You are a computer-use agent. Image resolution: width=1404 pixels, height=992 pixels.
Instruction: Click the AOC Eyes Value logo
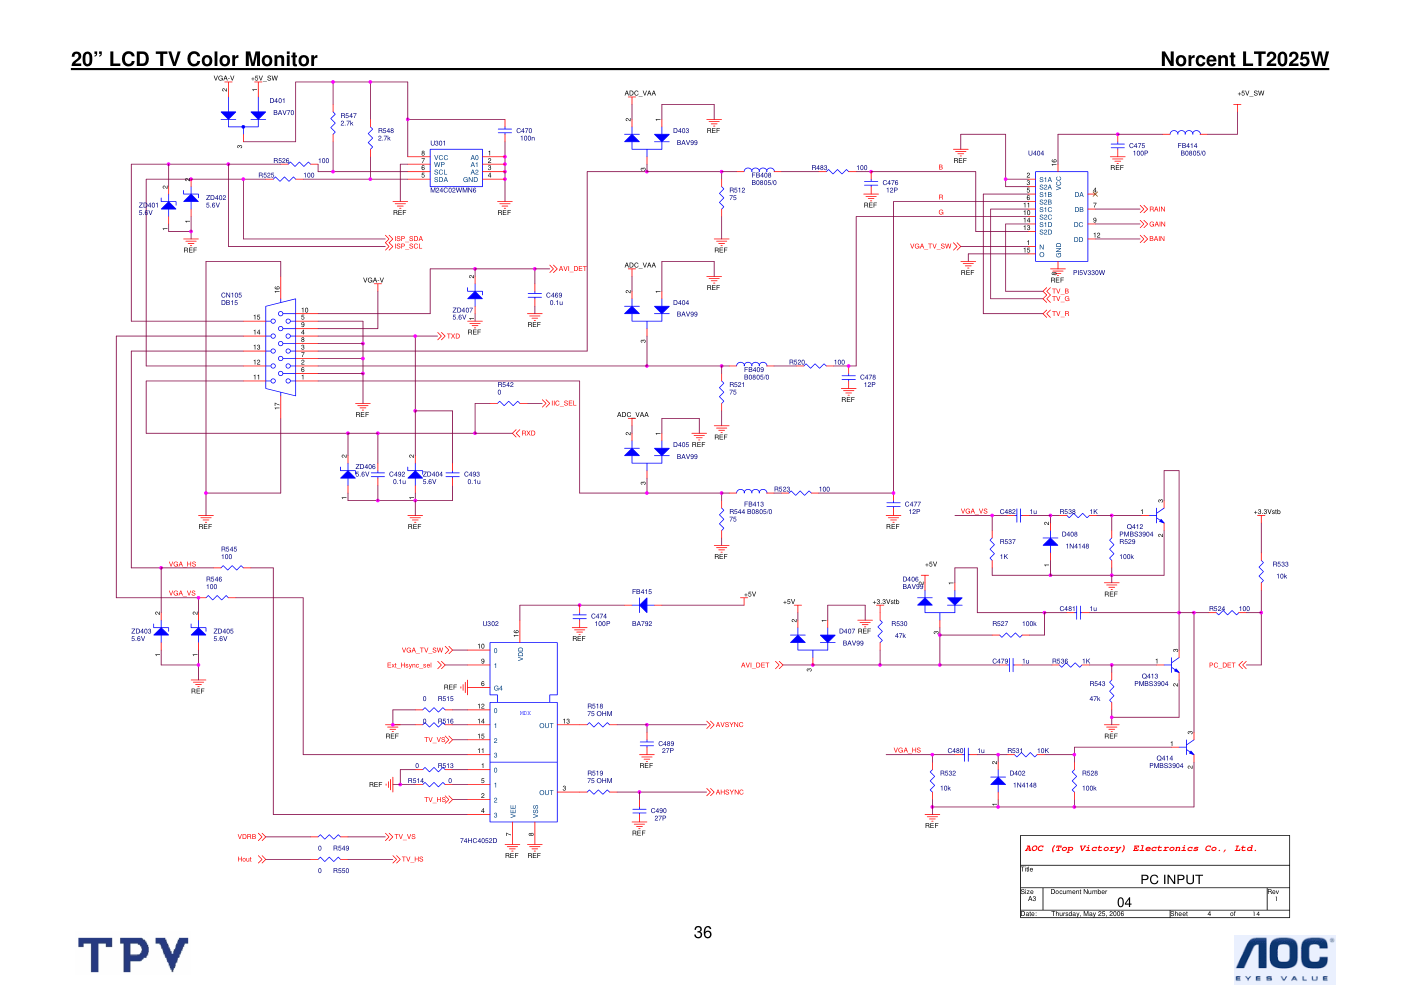pyautogui.click(x=1284, y=959)
